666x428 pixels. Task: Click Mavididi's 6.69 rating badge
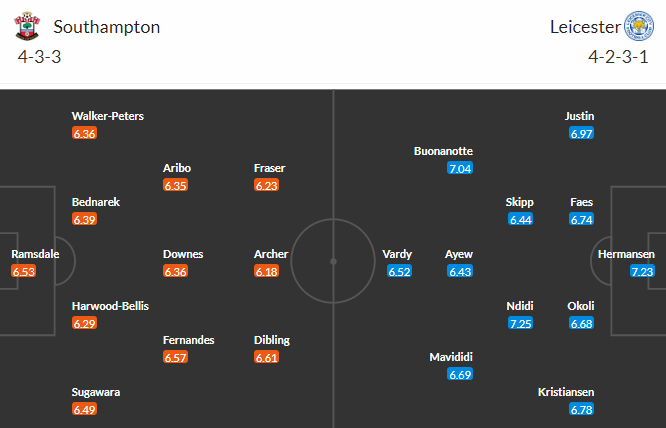(460, 374)
